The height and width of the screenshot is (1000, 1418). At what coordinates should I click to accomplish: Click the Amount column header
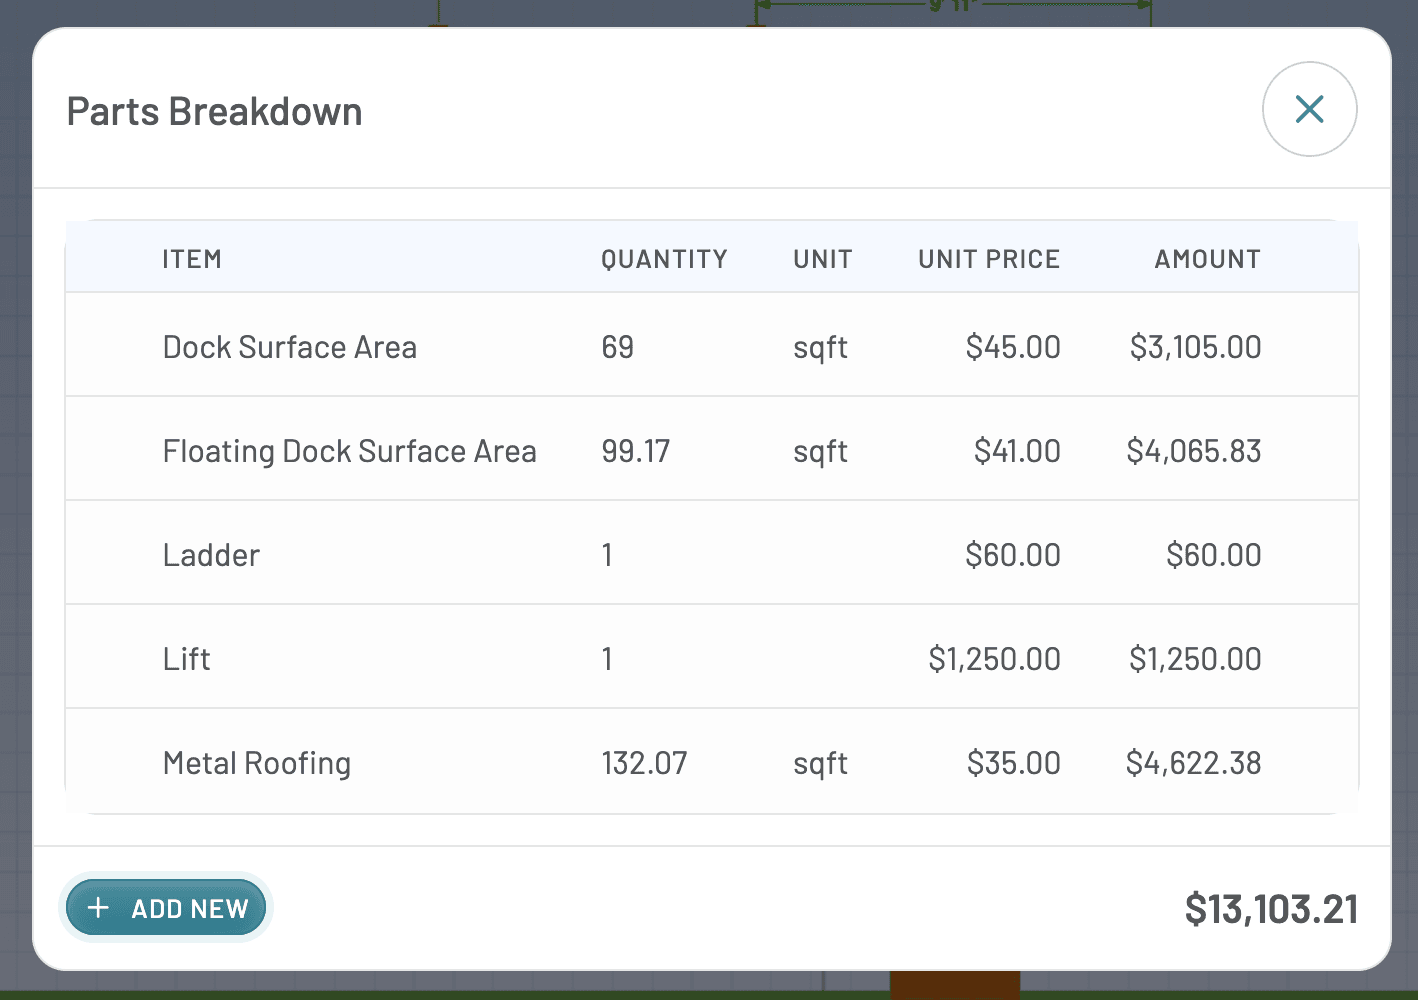[x=1207, y=259]
